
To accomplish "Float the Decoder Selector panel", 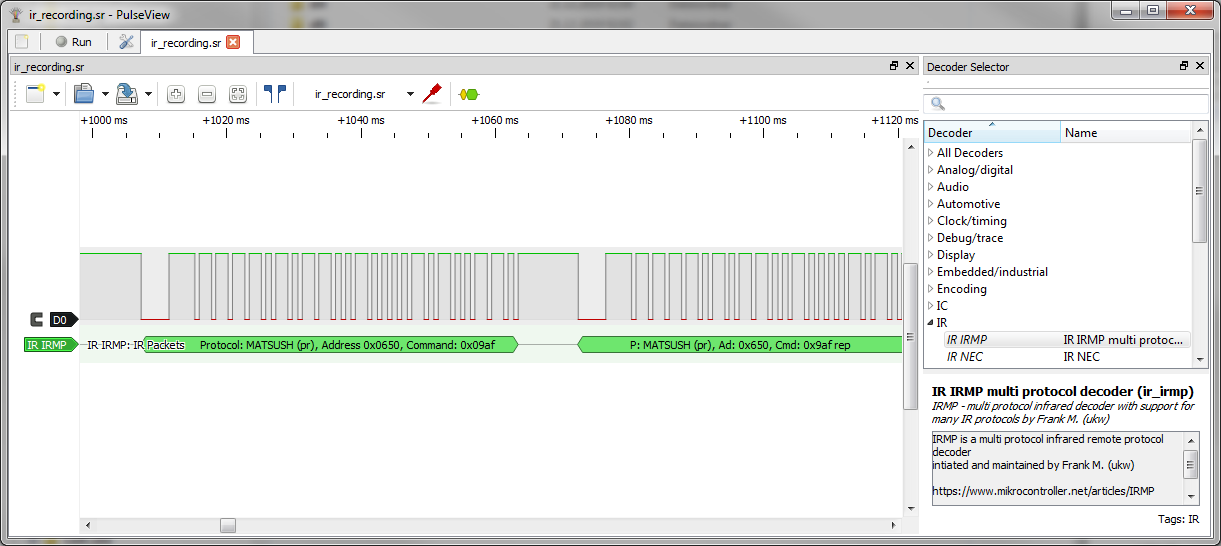I will click(1184, 66).
